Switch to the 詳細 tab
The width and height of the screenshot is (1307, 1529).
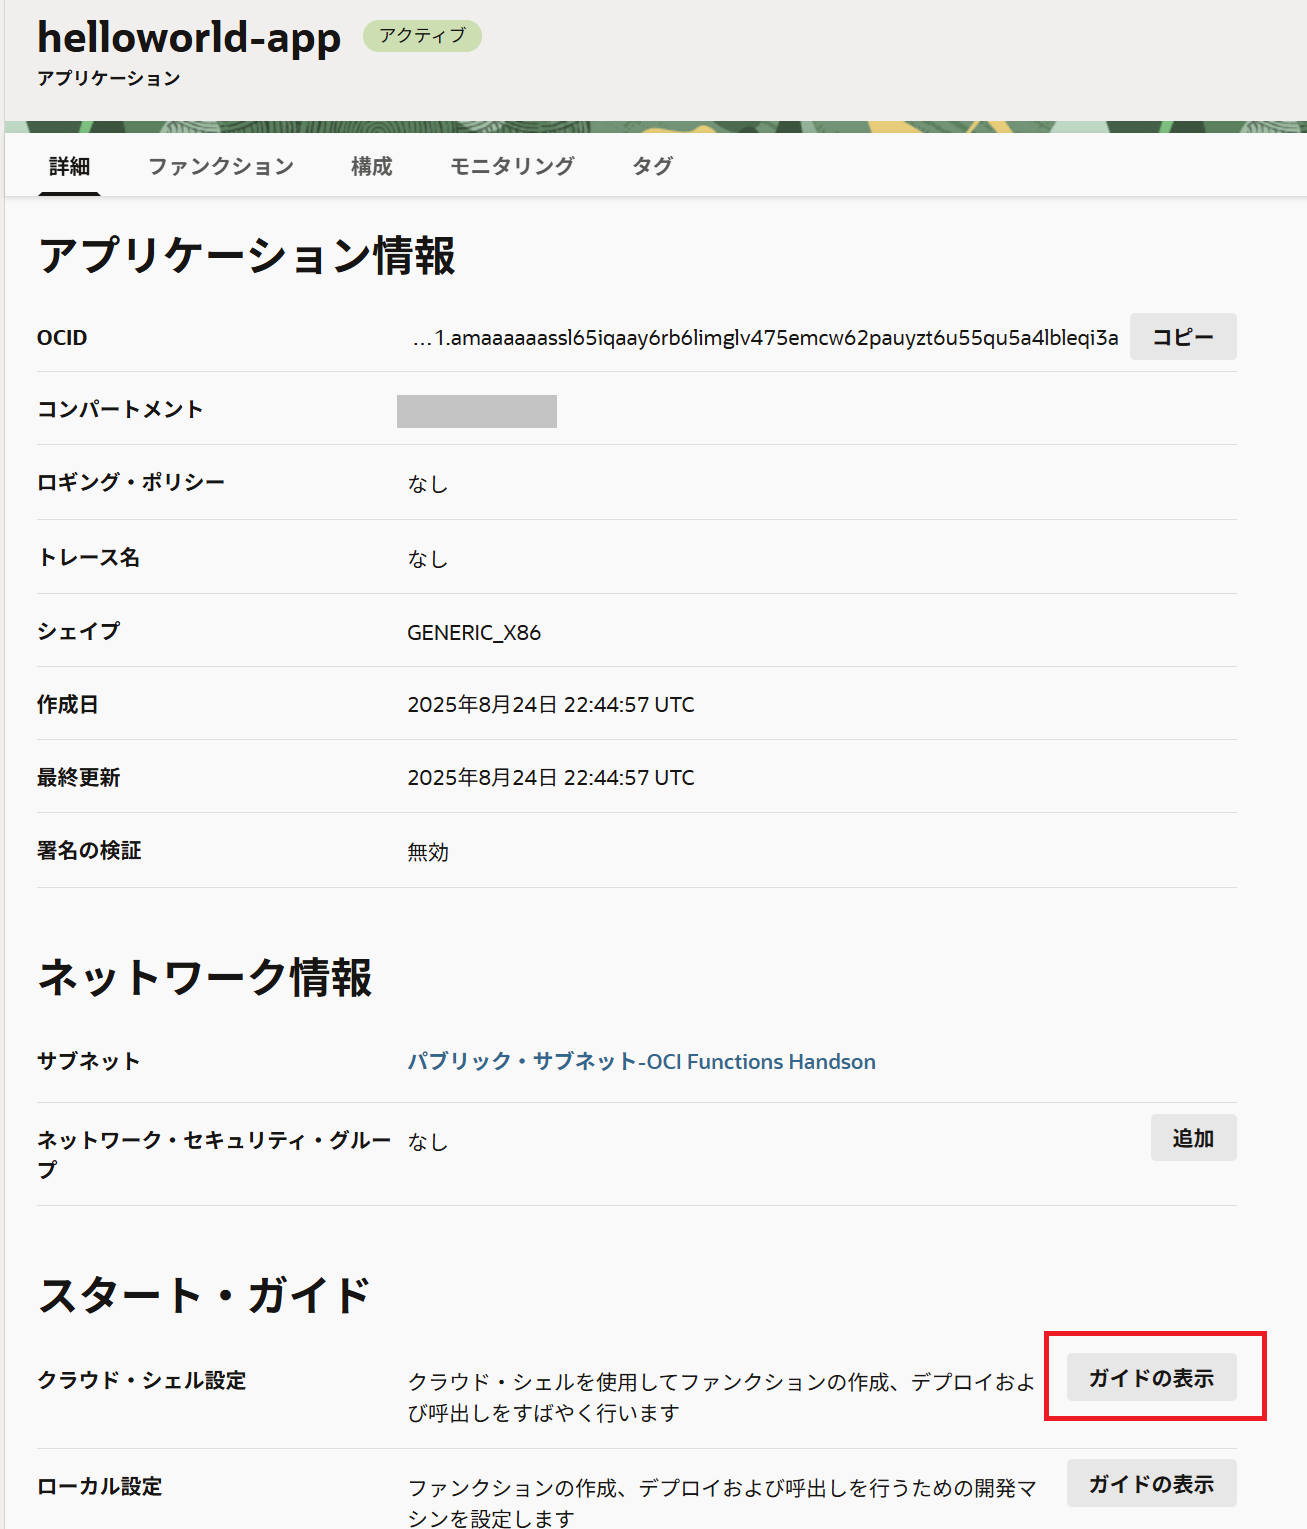pyautogui.click(x=69, y=166)
